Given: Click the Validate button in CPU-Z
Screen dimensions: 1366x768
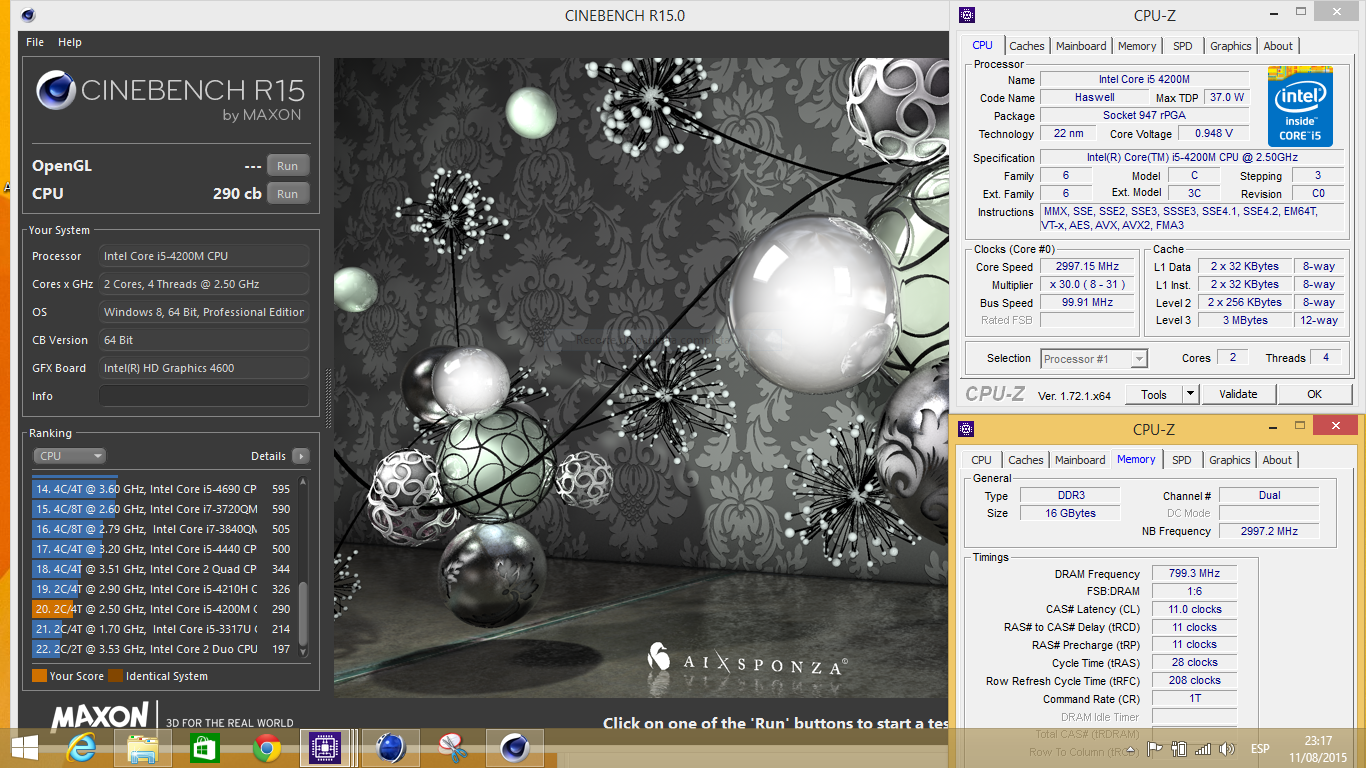Looking at the screenshot, I should (x=1238, y=394).
